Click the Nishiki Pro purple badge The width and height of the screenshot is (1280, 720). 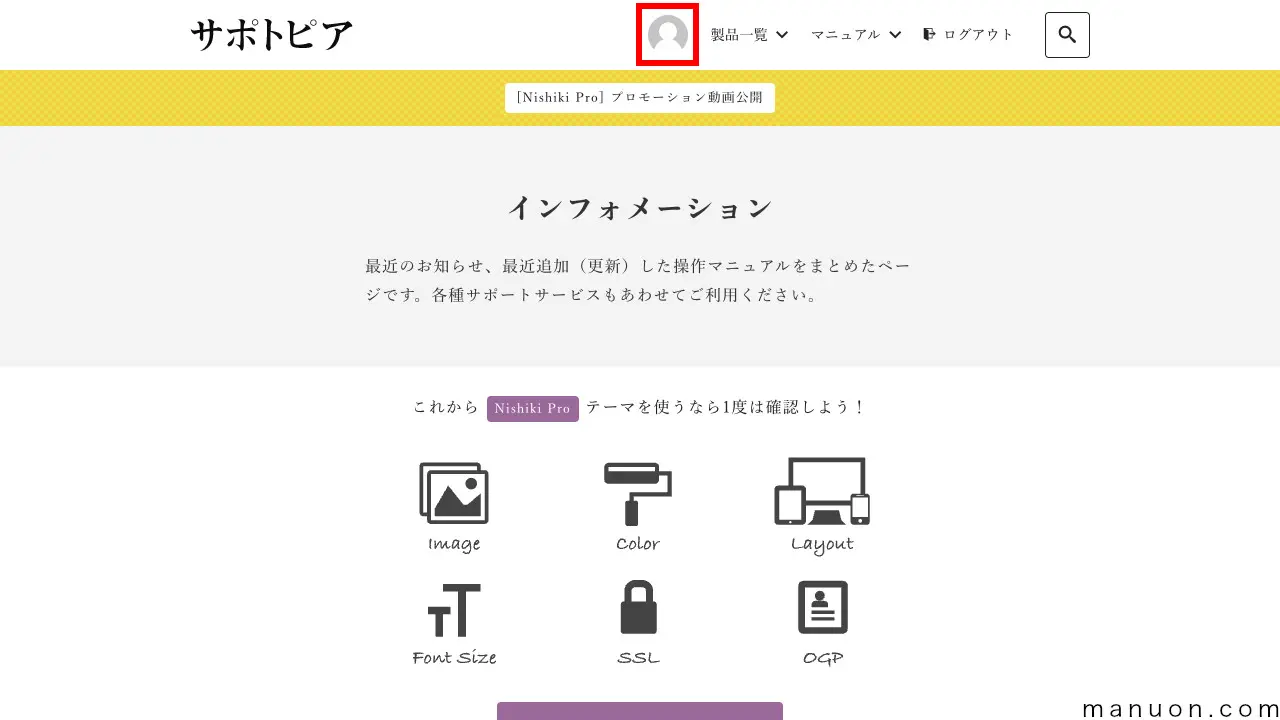pos(532,408)
